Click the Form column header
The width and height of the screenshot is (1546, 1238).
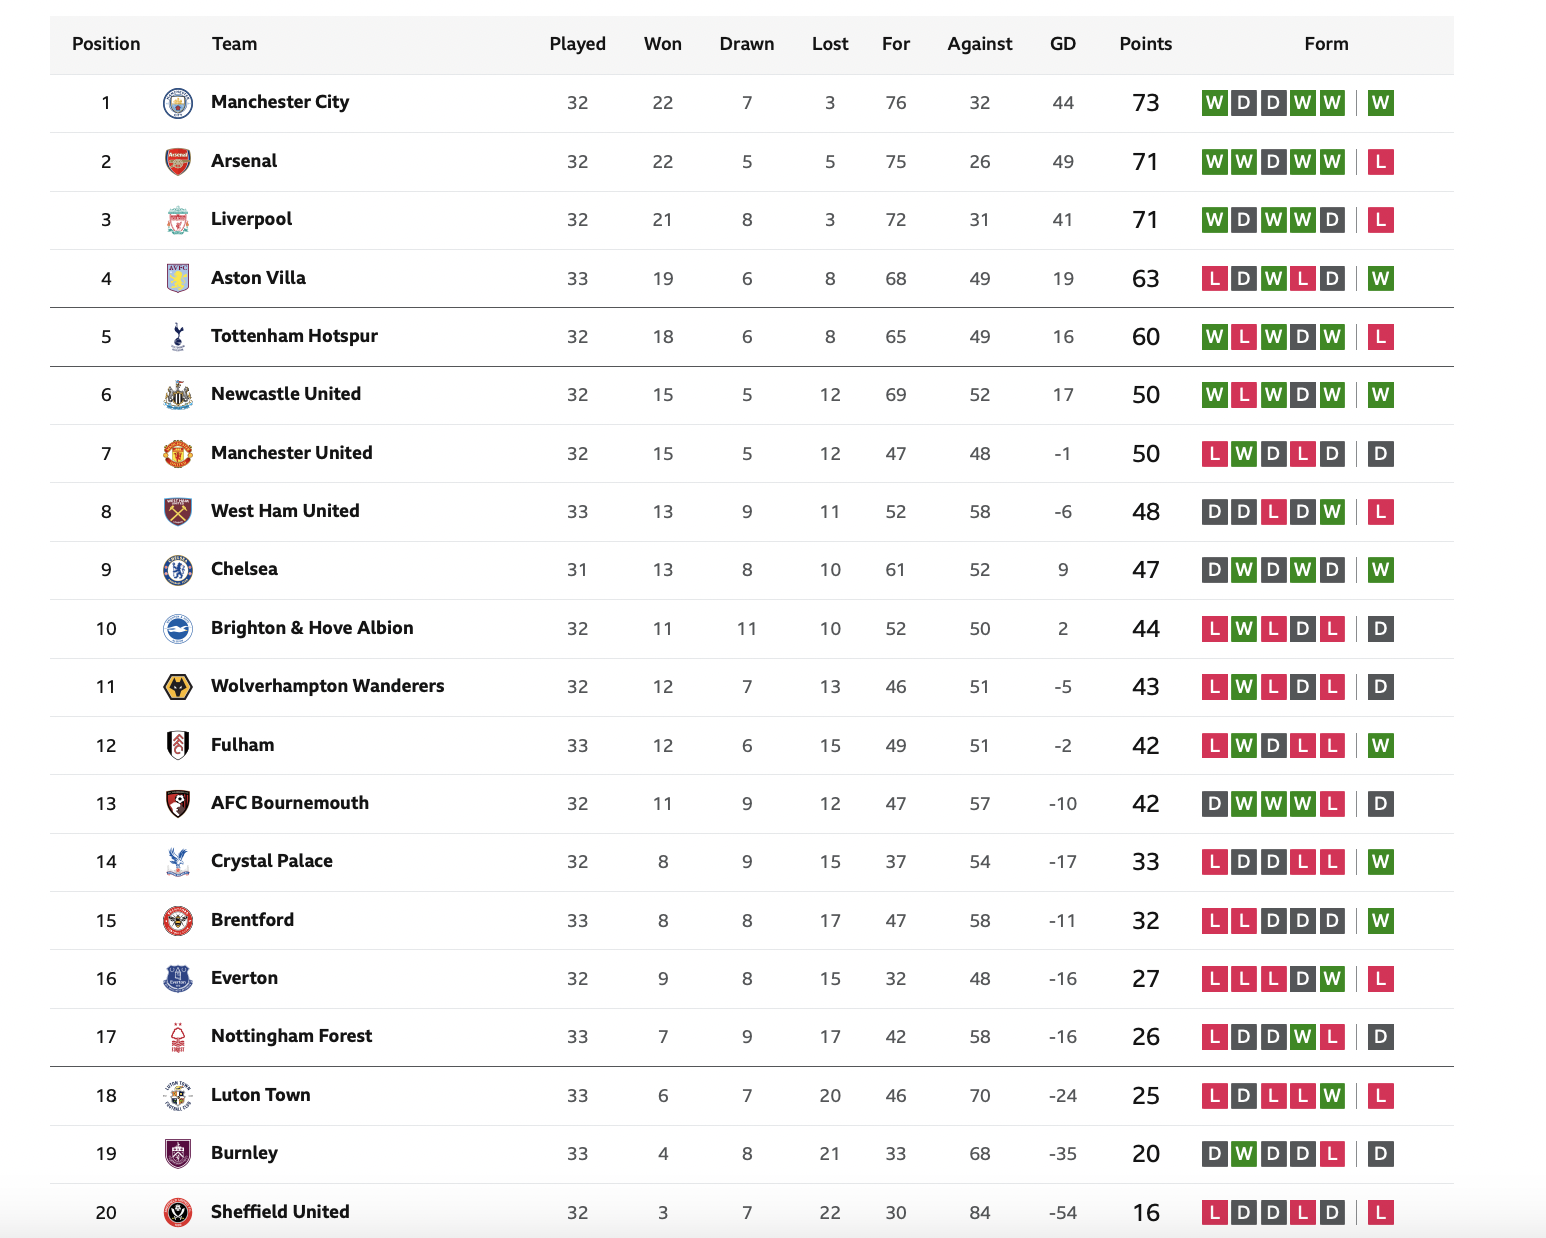click(1326, 44)
